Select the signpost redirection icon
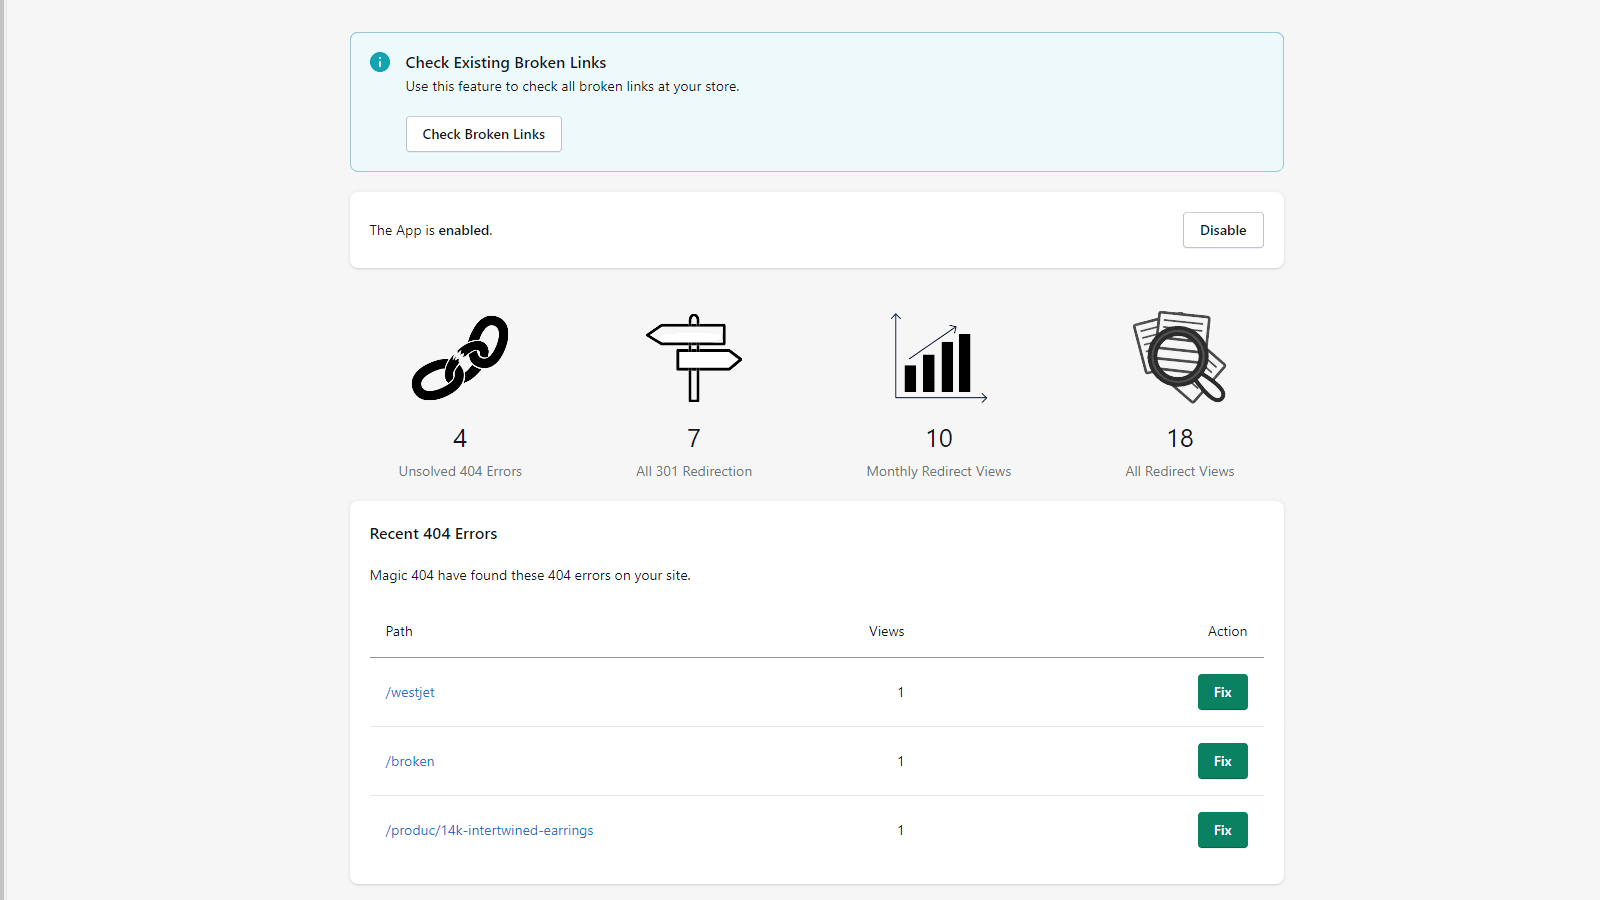The image size is (1600, 900). click(x=694, y=358)
